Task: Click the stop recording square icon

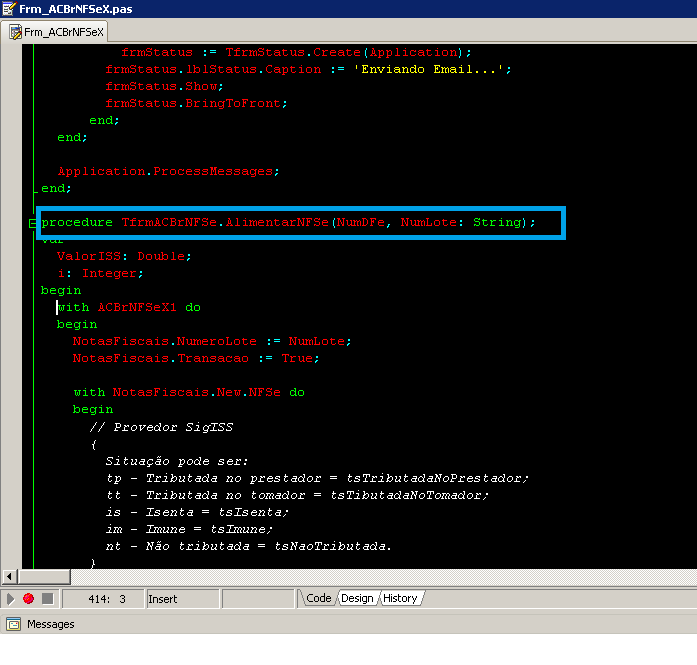Action: pyautogui.click(x=48, y=599)
